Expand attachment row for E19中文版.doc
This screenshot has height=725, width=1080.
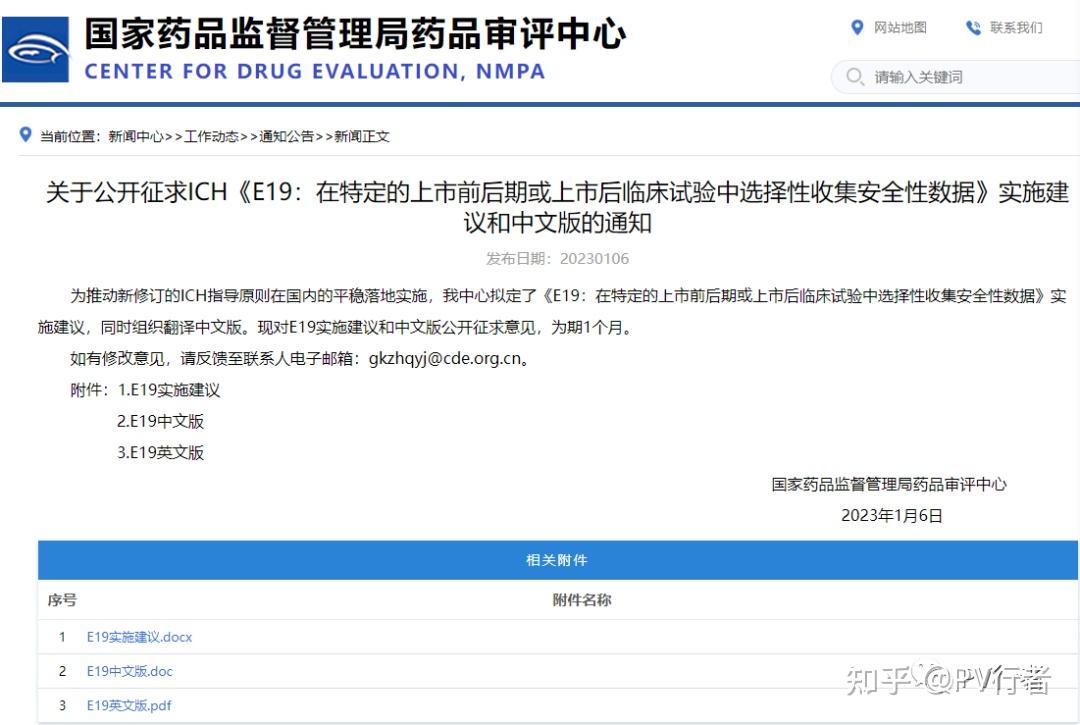[x=540, y=671]
